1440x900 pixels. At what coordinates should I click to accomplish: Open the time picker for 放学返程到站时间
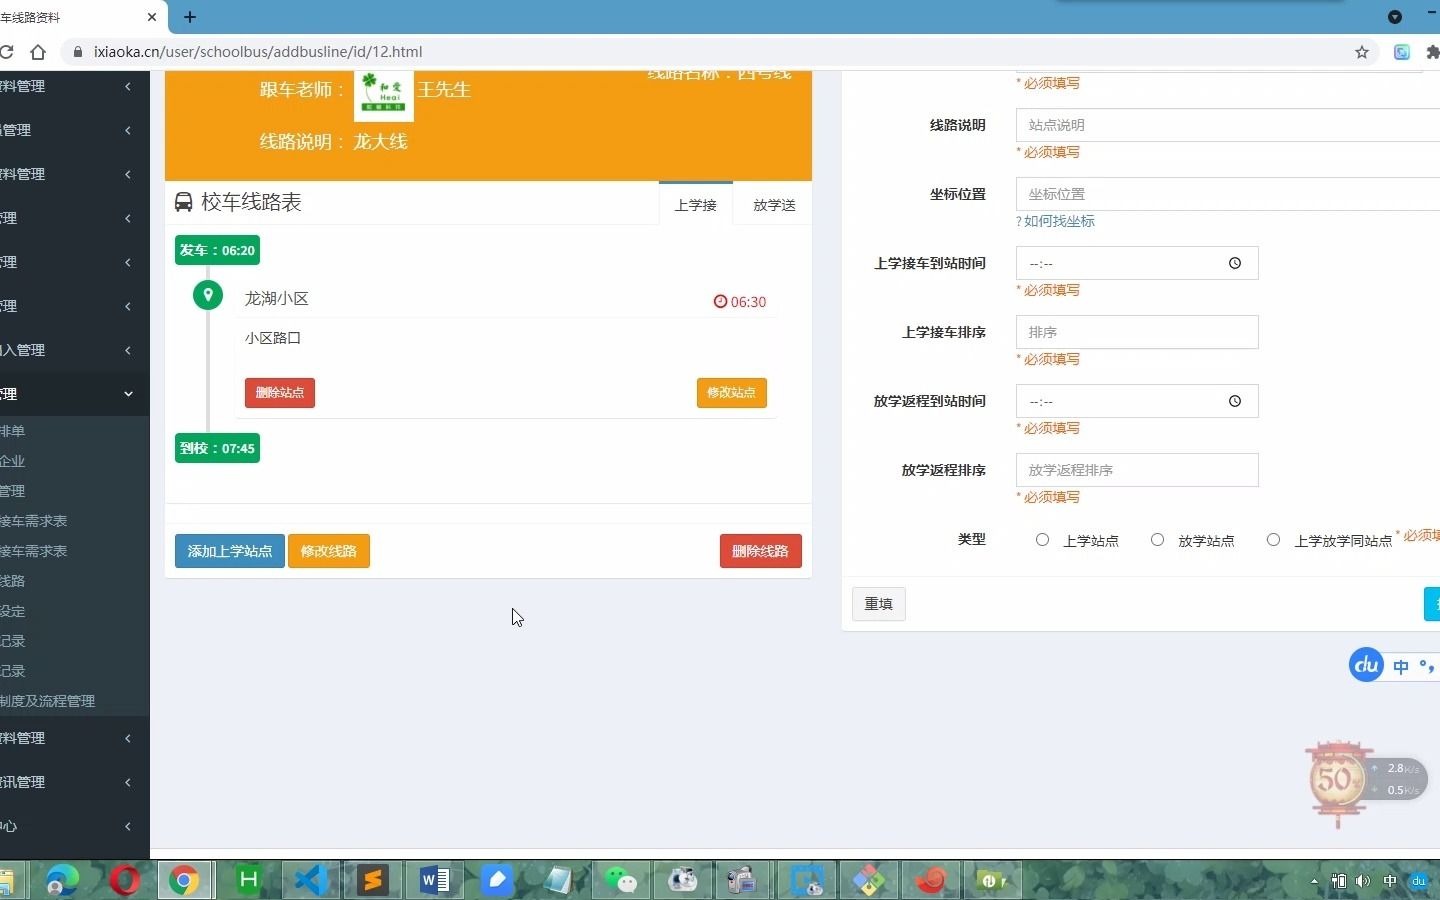click(x=1234, y=401)
